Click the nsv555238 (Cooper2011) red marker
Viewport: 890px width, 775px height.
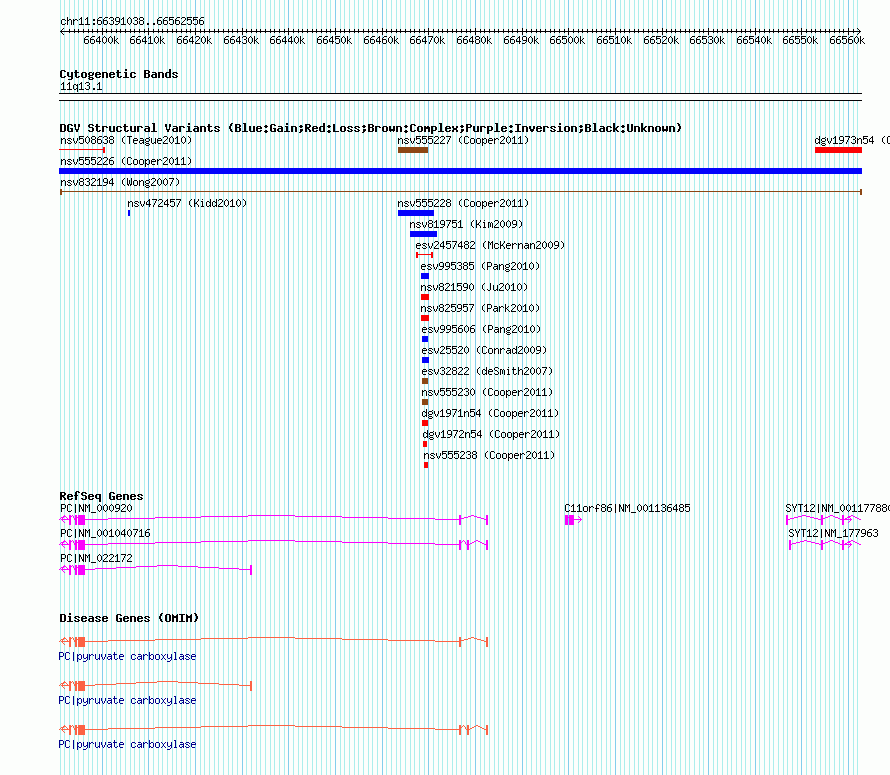tap(426, 465)
